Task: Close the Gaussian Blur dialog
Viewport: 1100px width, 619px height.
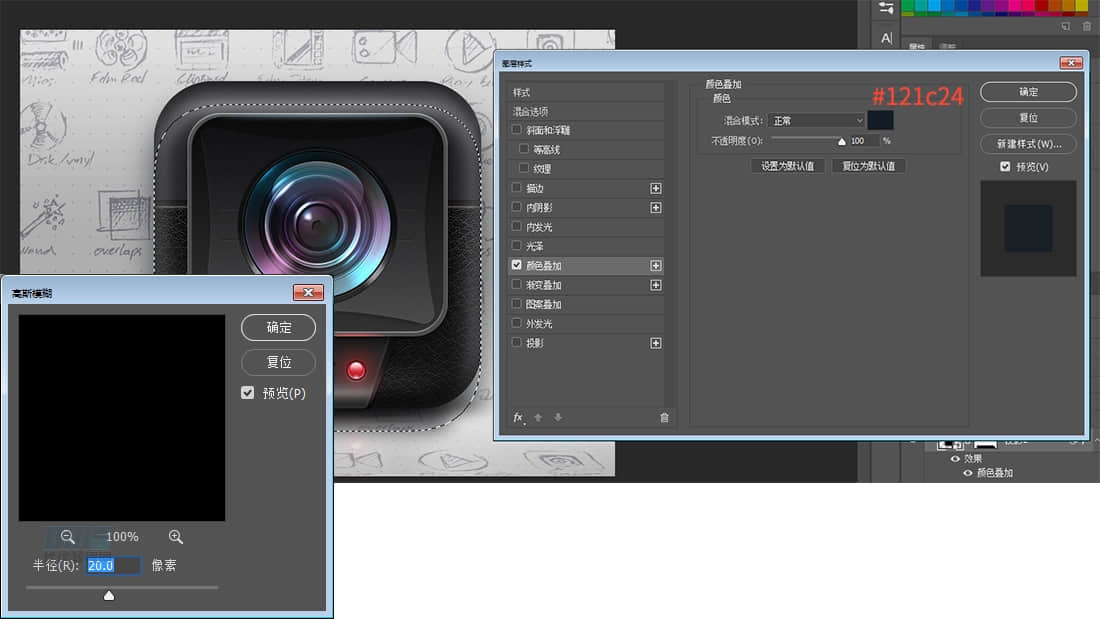Action: click(x=308, y=293)
